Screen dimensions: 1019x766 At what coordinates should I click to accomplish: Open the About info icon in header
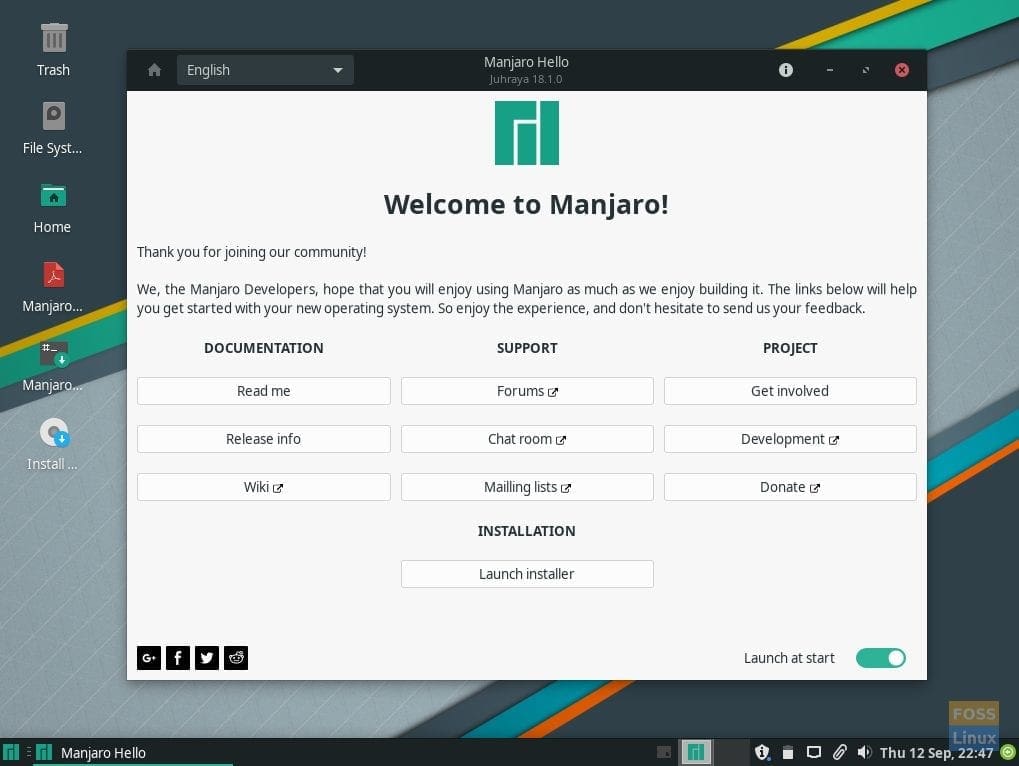coord(786,70)
